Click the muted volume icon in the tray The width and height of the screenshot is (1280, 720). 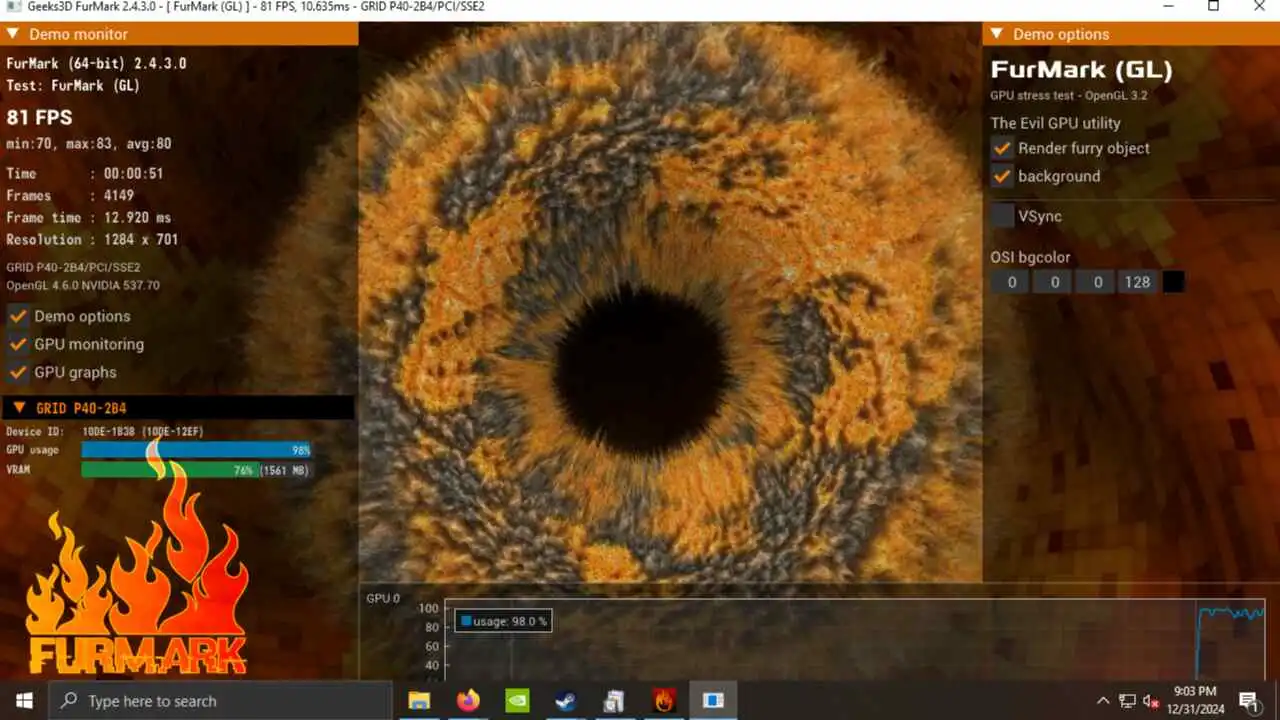[1151, 701]
